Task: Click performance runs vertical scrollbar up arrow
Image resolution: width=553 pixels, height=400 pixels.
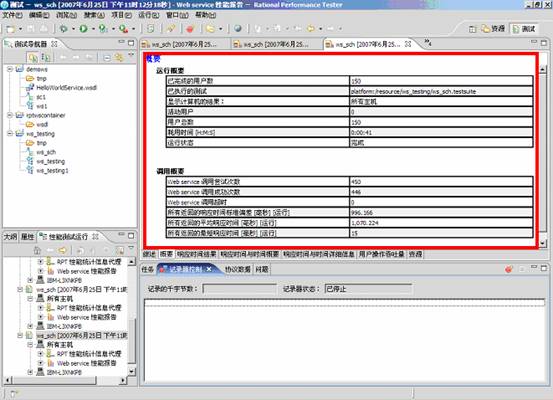Action: (131, 262)
